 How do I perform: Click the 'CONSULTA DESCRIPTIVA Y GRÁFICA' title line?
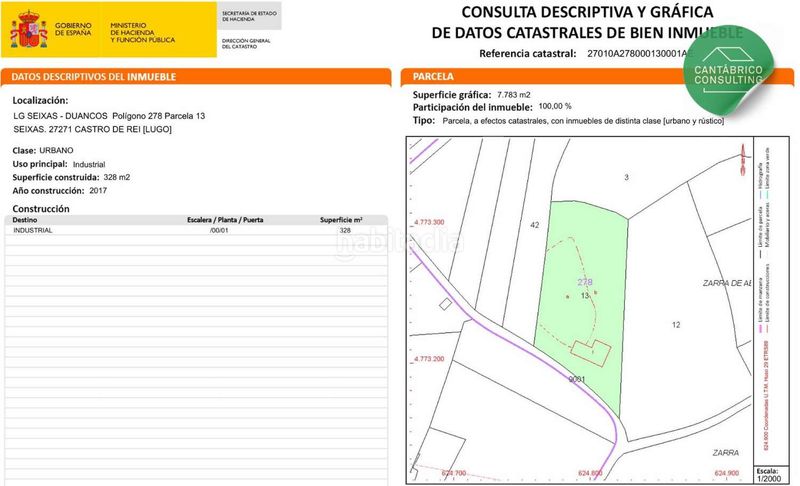[587, 12]
